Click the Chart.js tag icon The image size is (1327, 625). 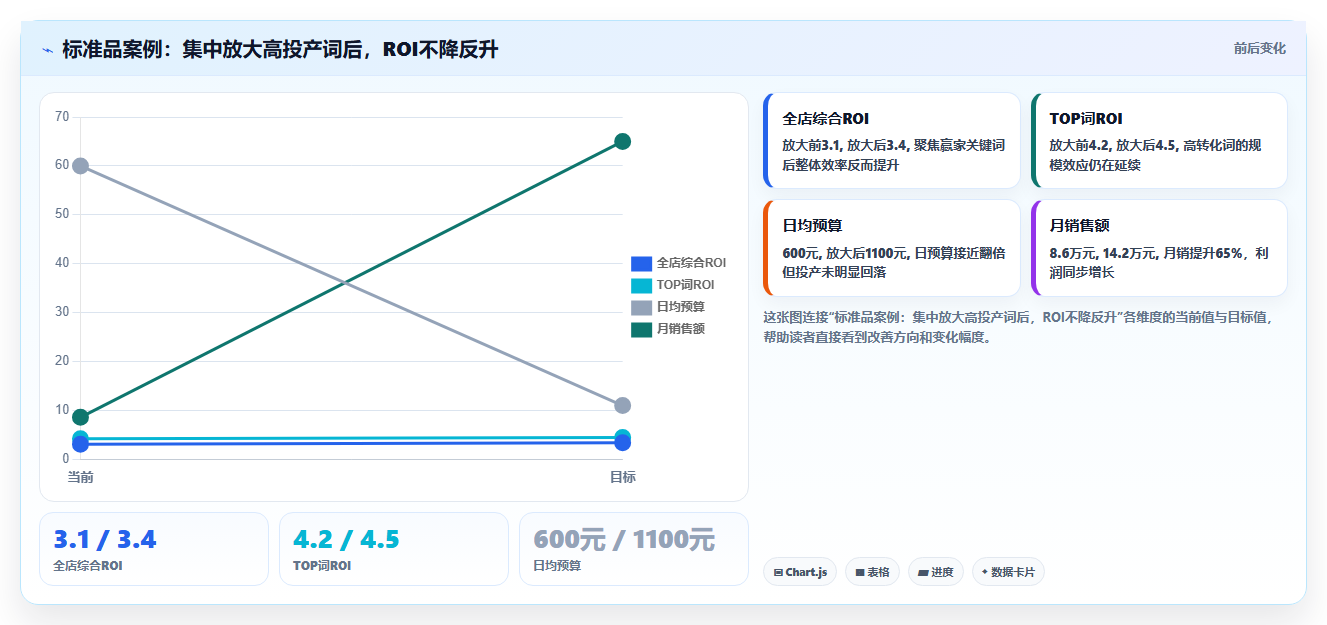(778, 573)
